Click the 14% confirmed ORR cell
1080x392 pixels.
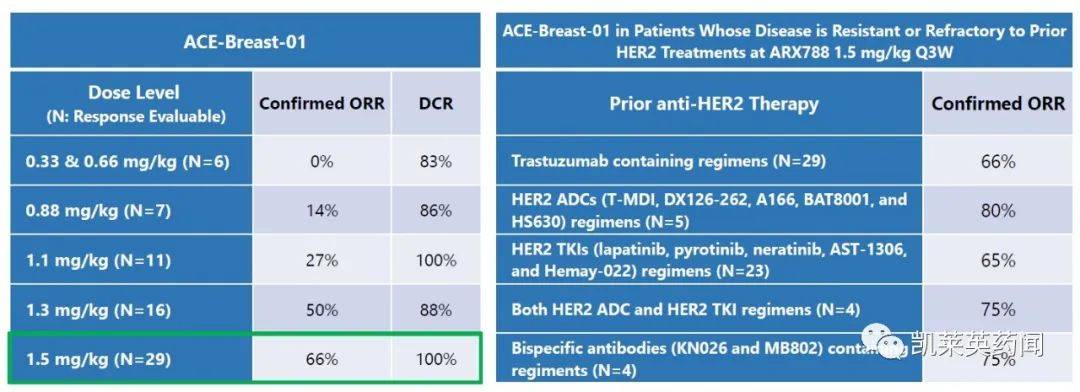tap(322, 211)
